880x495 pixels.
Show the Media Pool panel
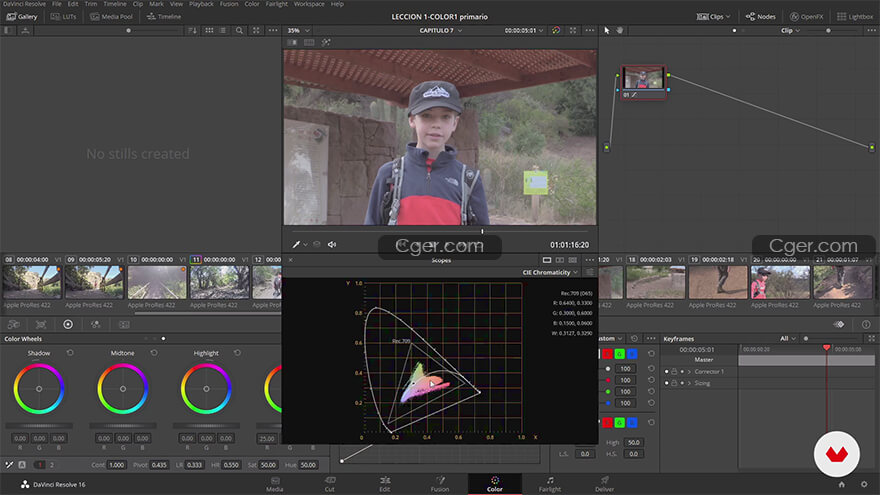[112, 17]
